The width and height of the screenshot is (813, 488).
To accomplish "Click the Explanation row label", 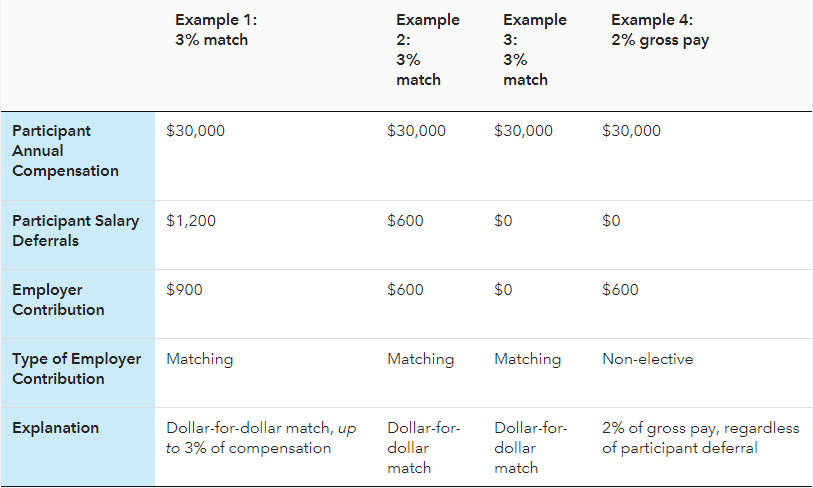I will coord(55,428).
